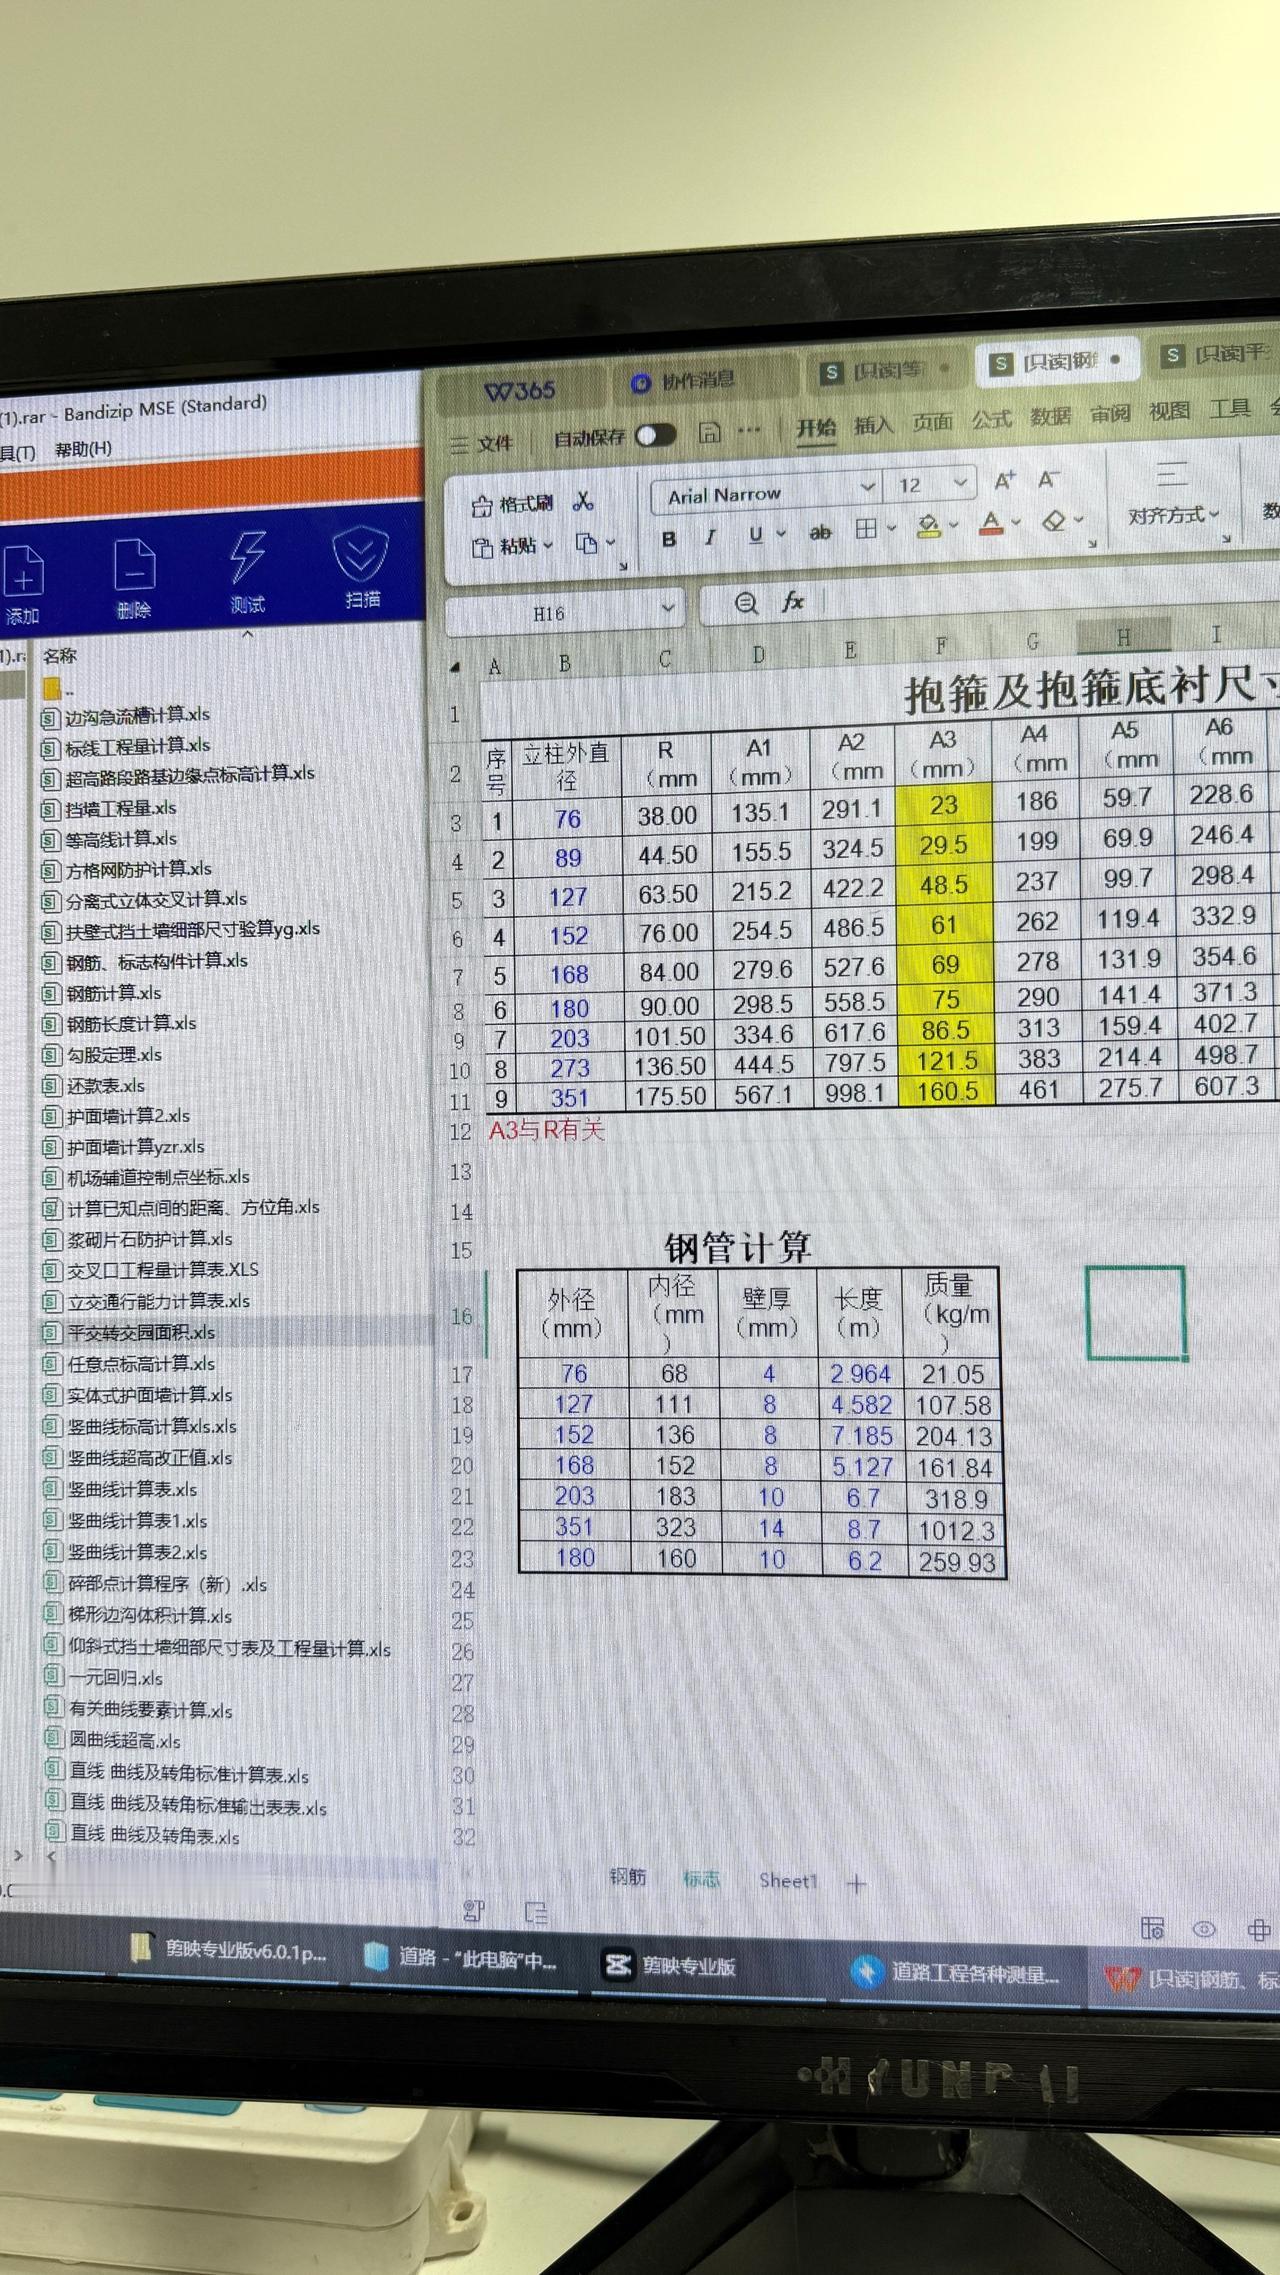The width and height of the screenshot is (1280, 2275).
Task: Select the 钢筋 sheet tab
Action: click(628, 1877)
